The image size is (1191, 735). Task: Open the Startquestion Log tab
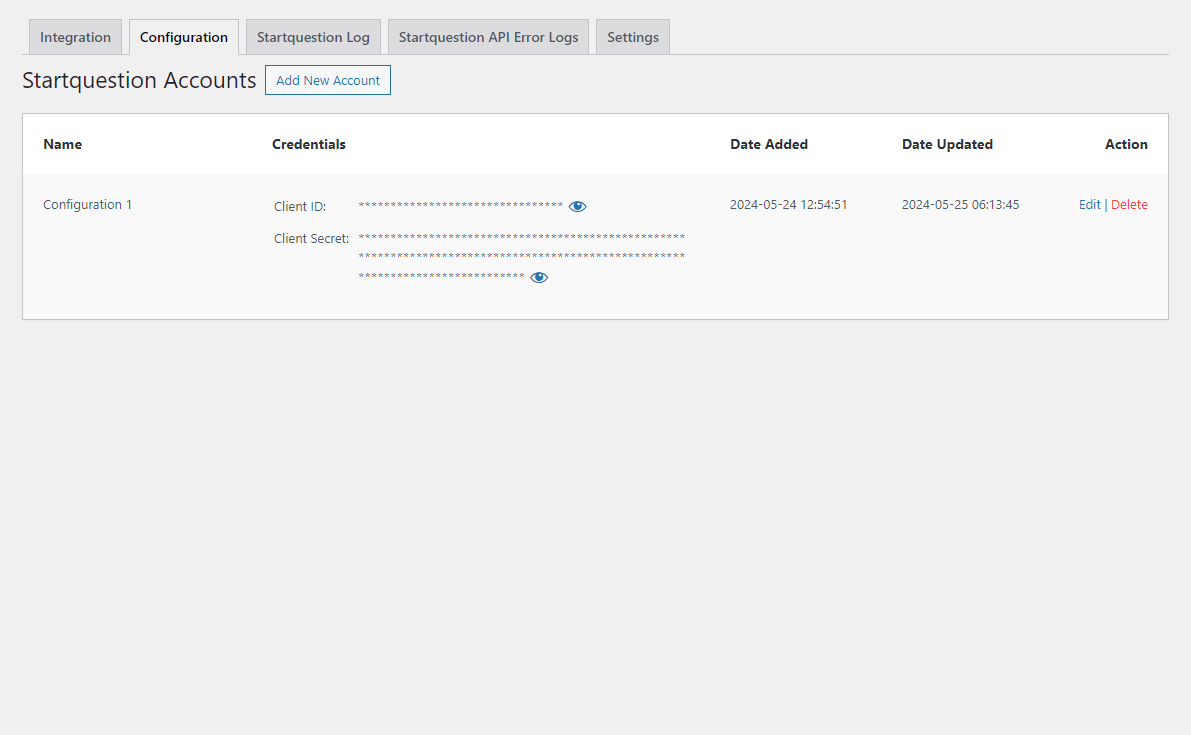click(x=313, y=37)
